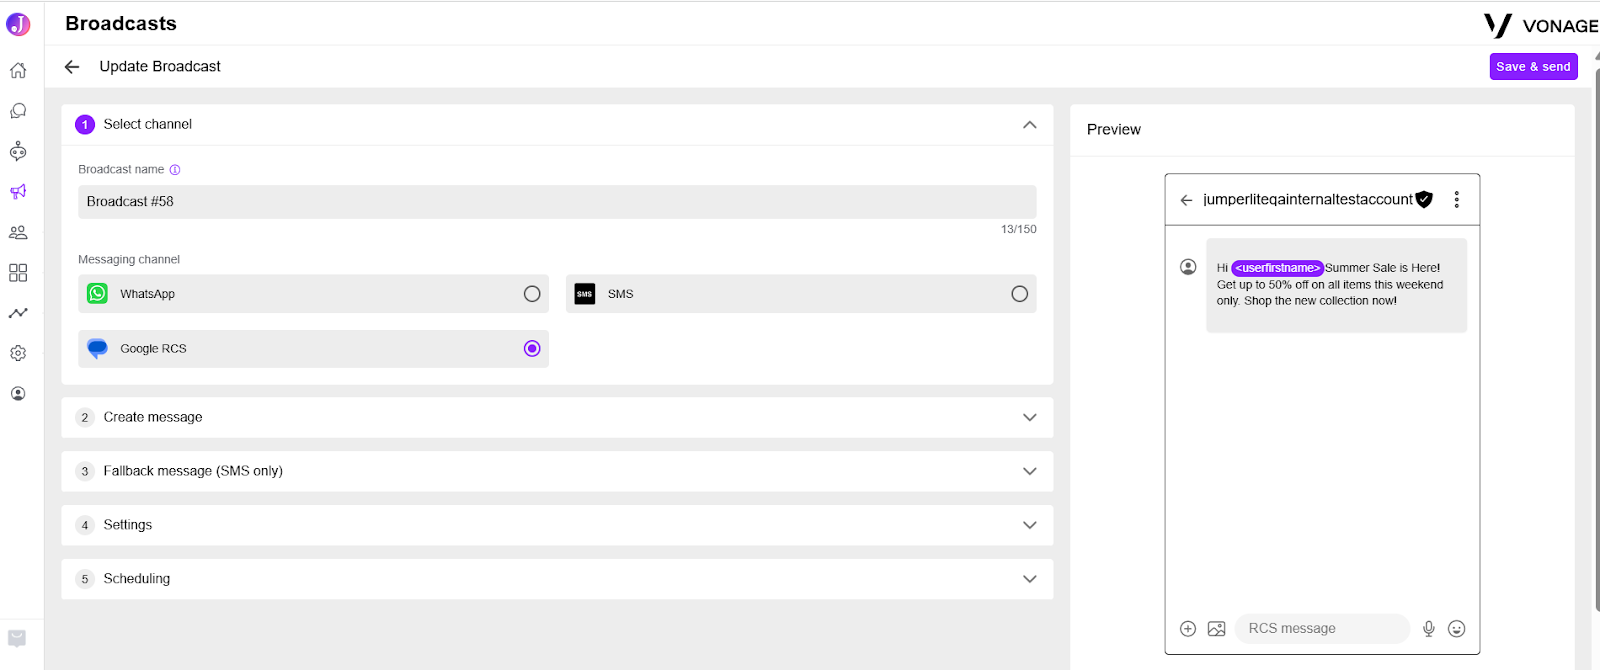Open the contacts people icon in sidebar
The width and height of the screenshot is (1600, 670).
[x=18, y=232]
